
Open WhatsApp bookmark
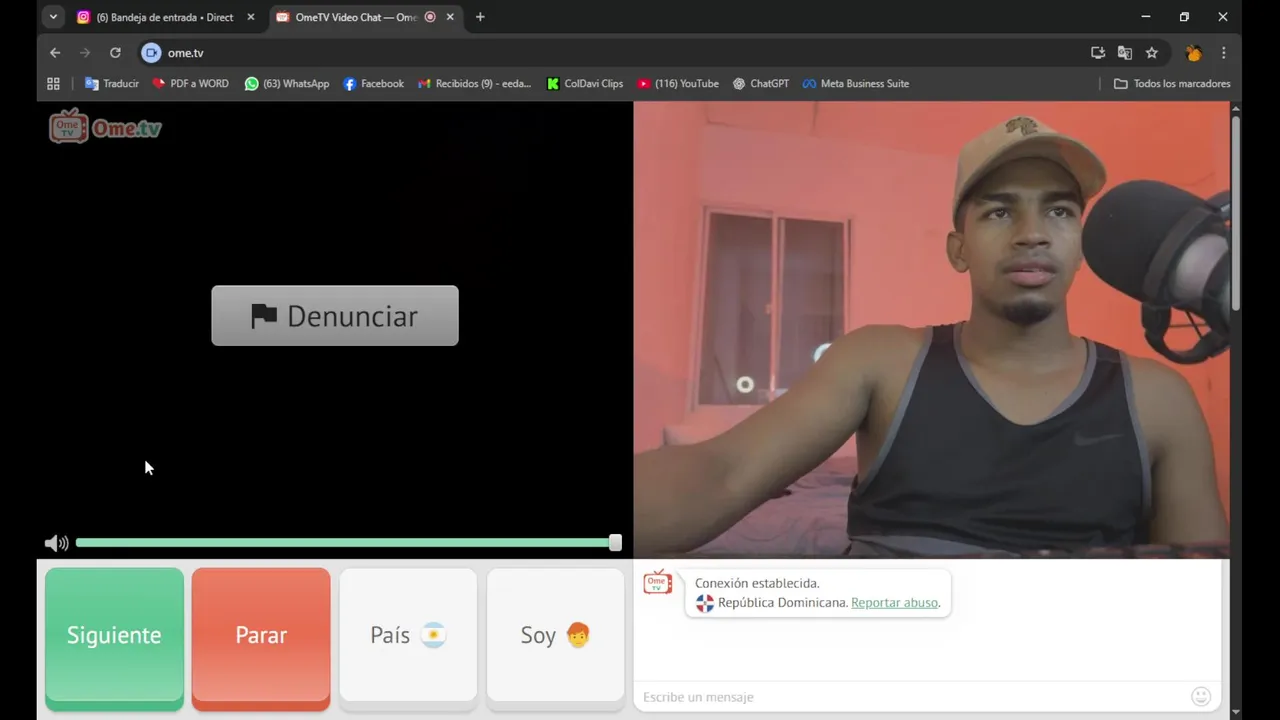point(287,84)
